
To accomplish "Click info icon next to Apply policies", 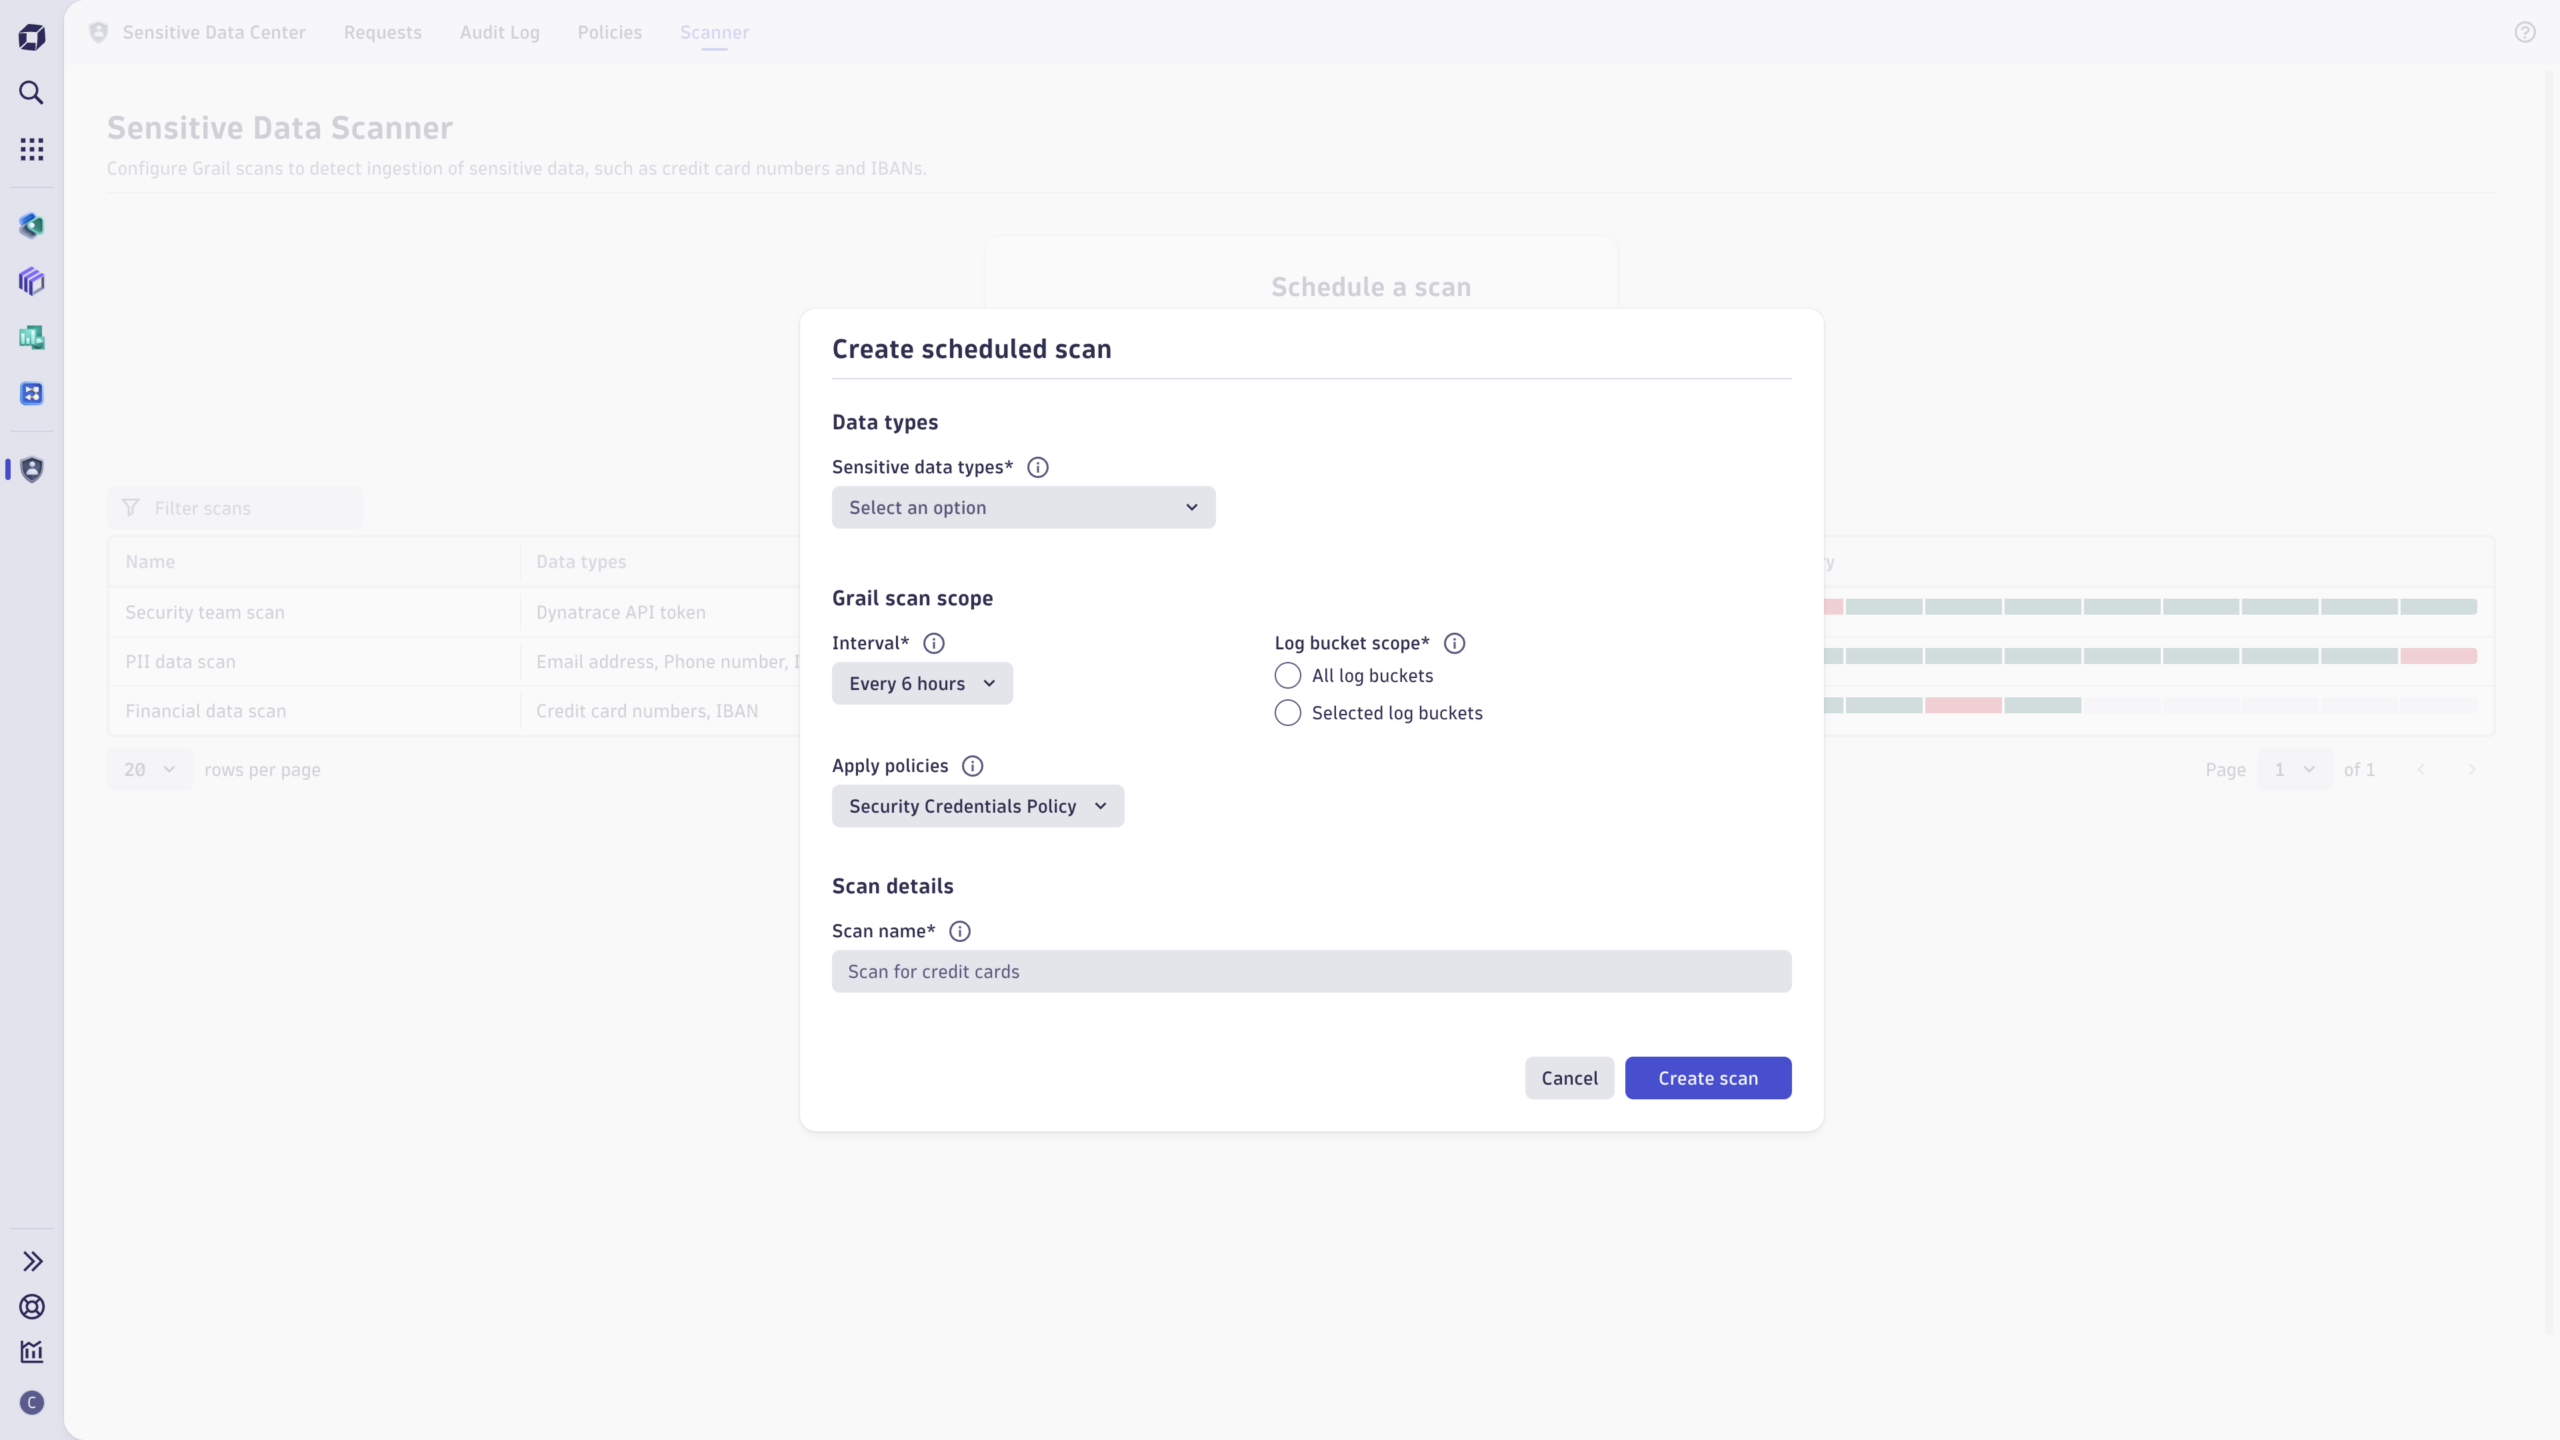I will [973, 766].
